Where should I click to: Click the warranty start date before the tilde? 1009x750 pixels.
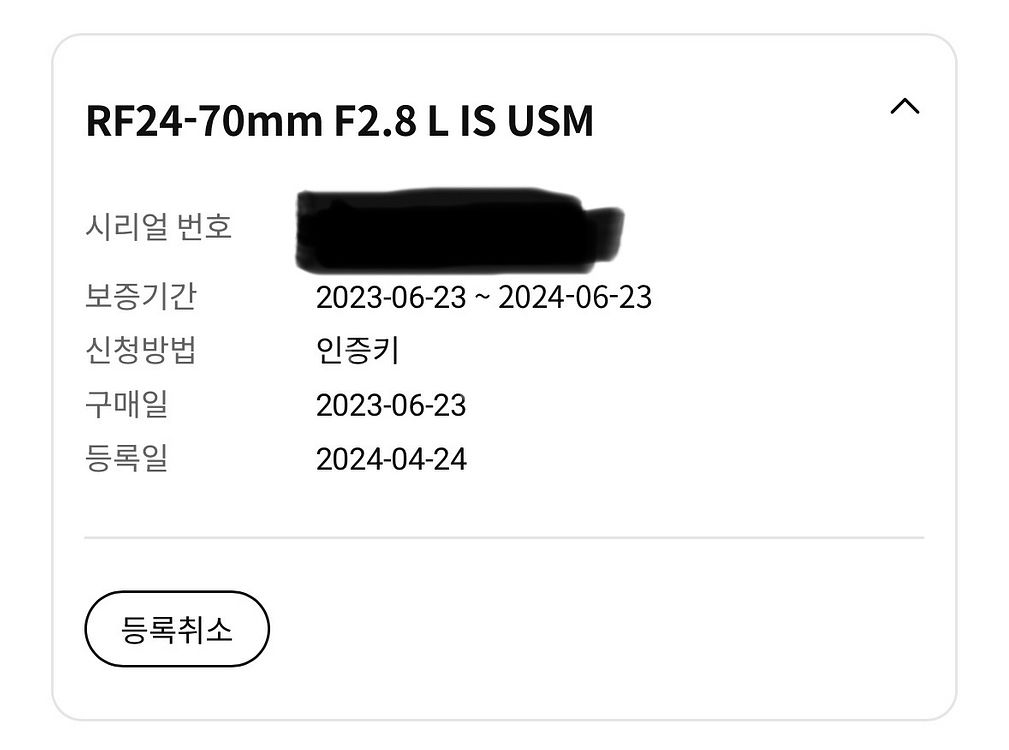click(391, 297)
